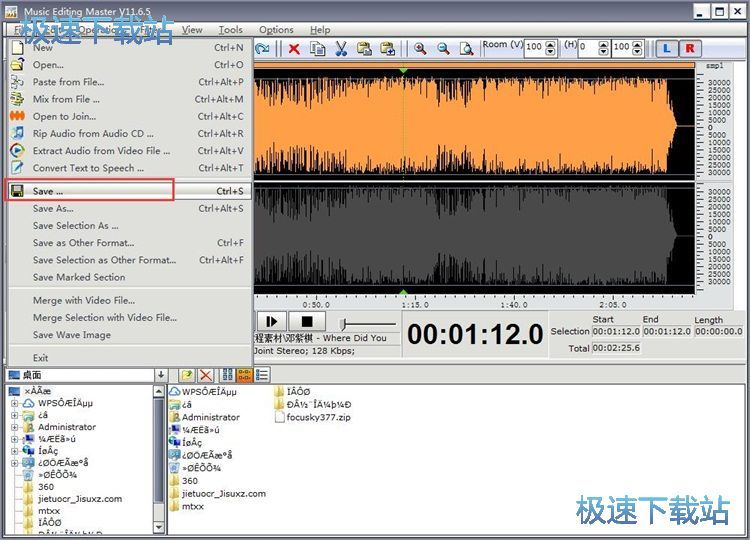Screen dimensions: 750x540
Task: Click the Copy icon in the toolbar
Action: tap(317, 49)
